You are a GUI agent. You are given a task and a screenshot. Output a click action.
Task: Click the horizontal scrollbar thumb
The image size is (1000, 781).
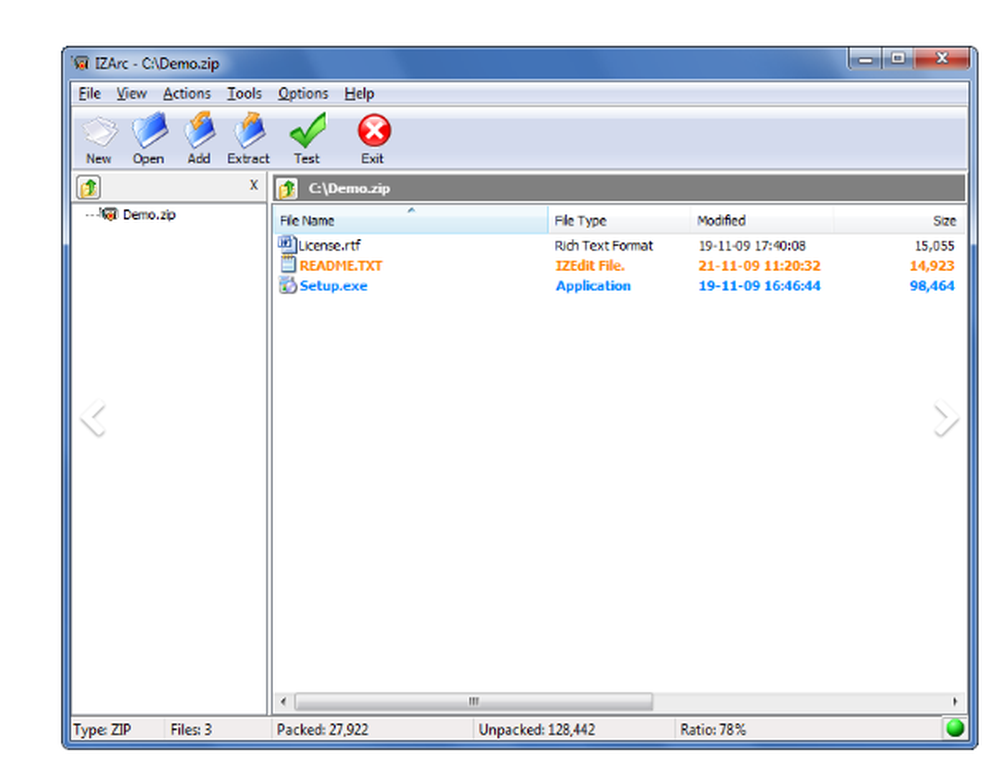tap(473, 701)
